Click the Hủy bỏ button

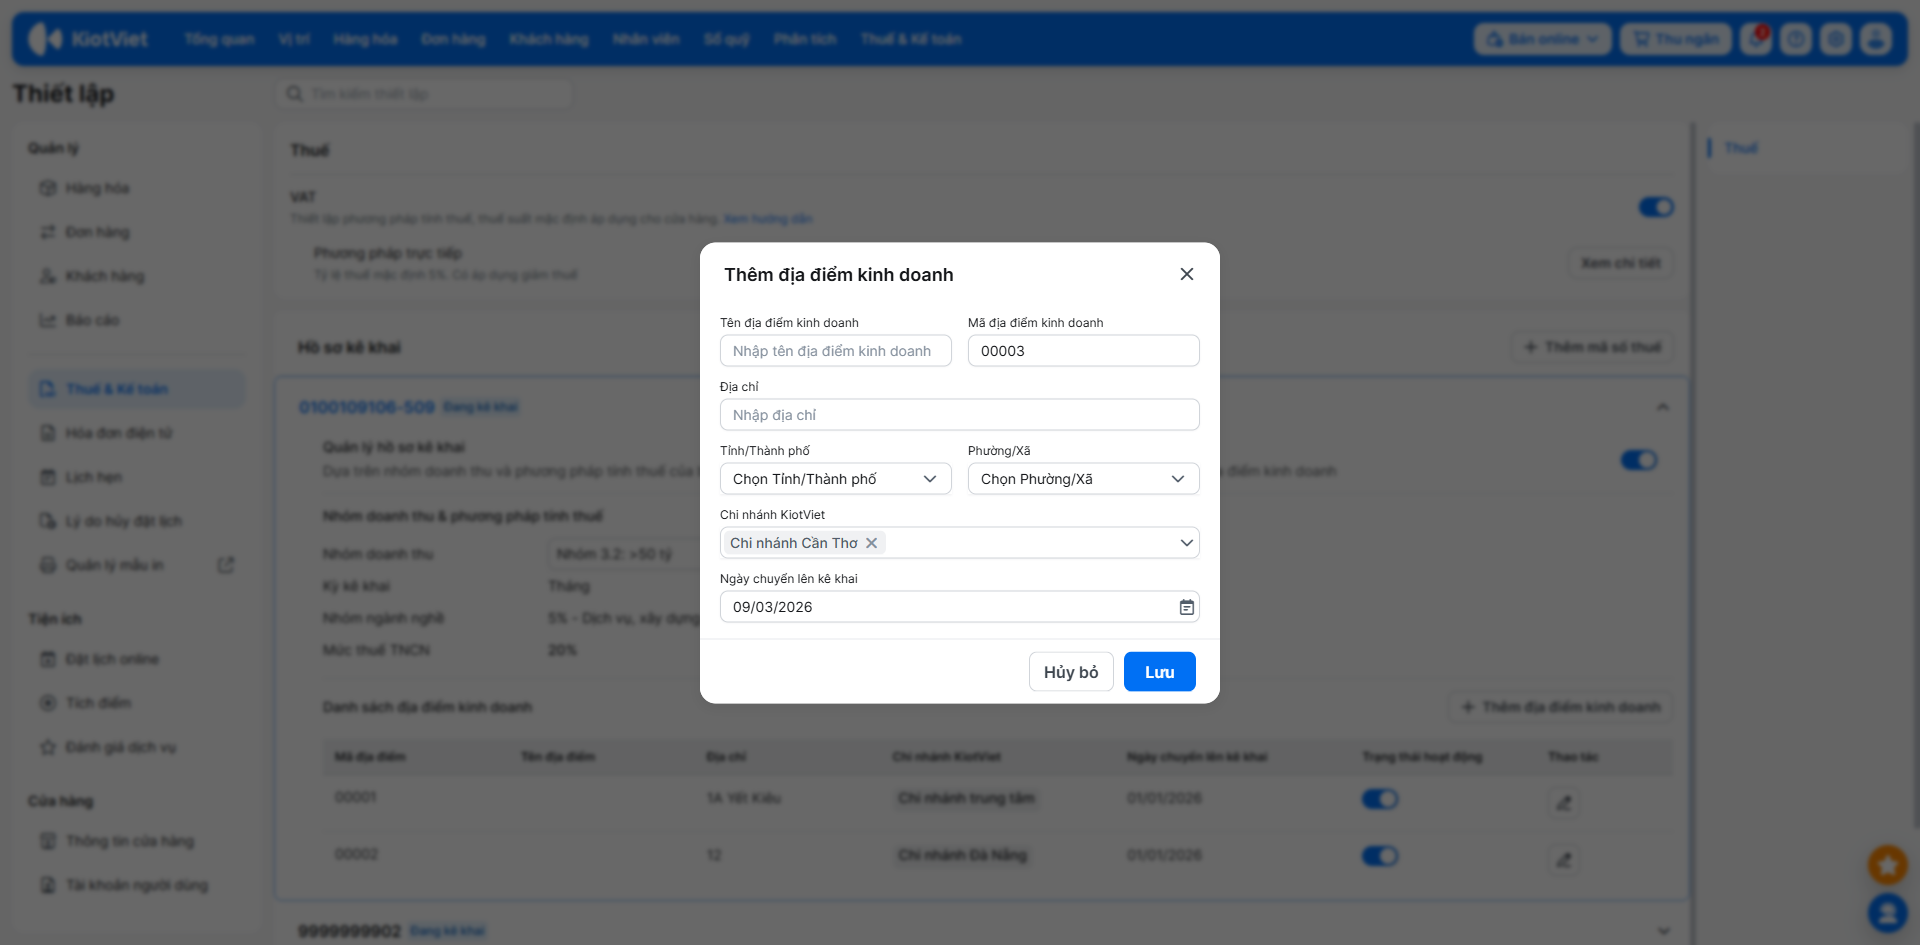tap(1071, 672)
